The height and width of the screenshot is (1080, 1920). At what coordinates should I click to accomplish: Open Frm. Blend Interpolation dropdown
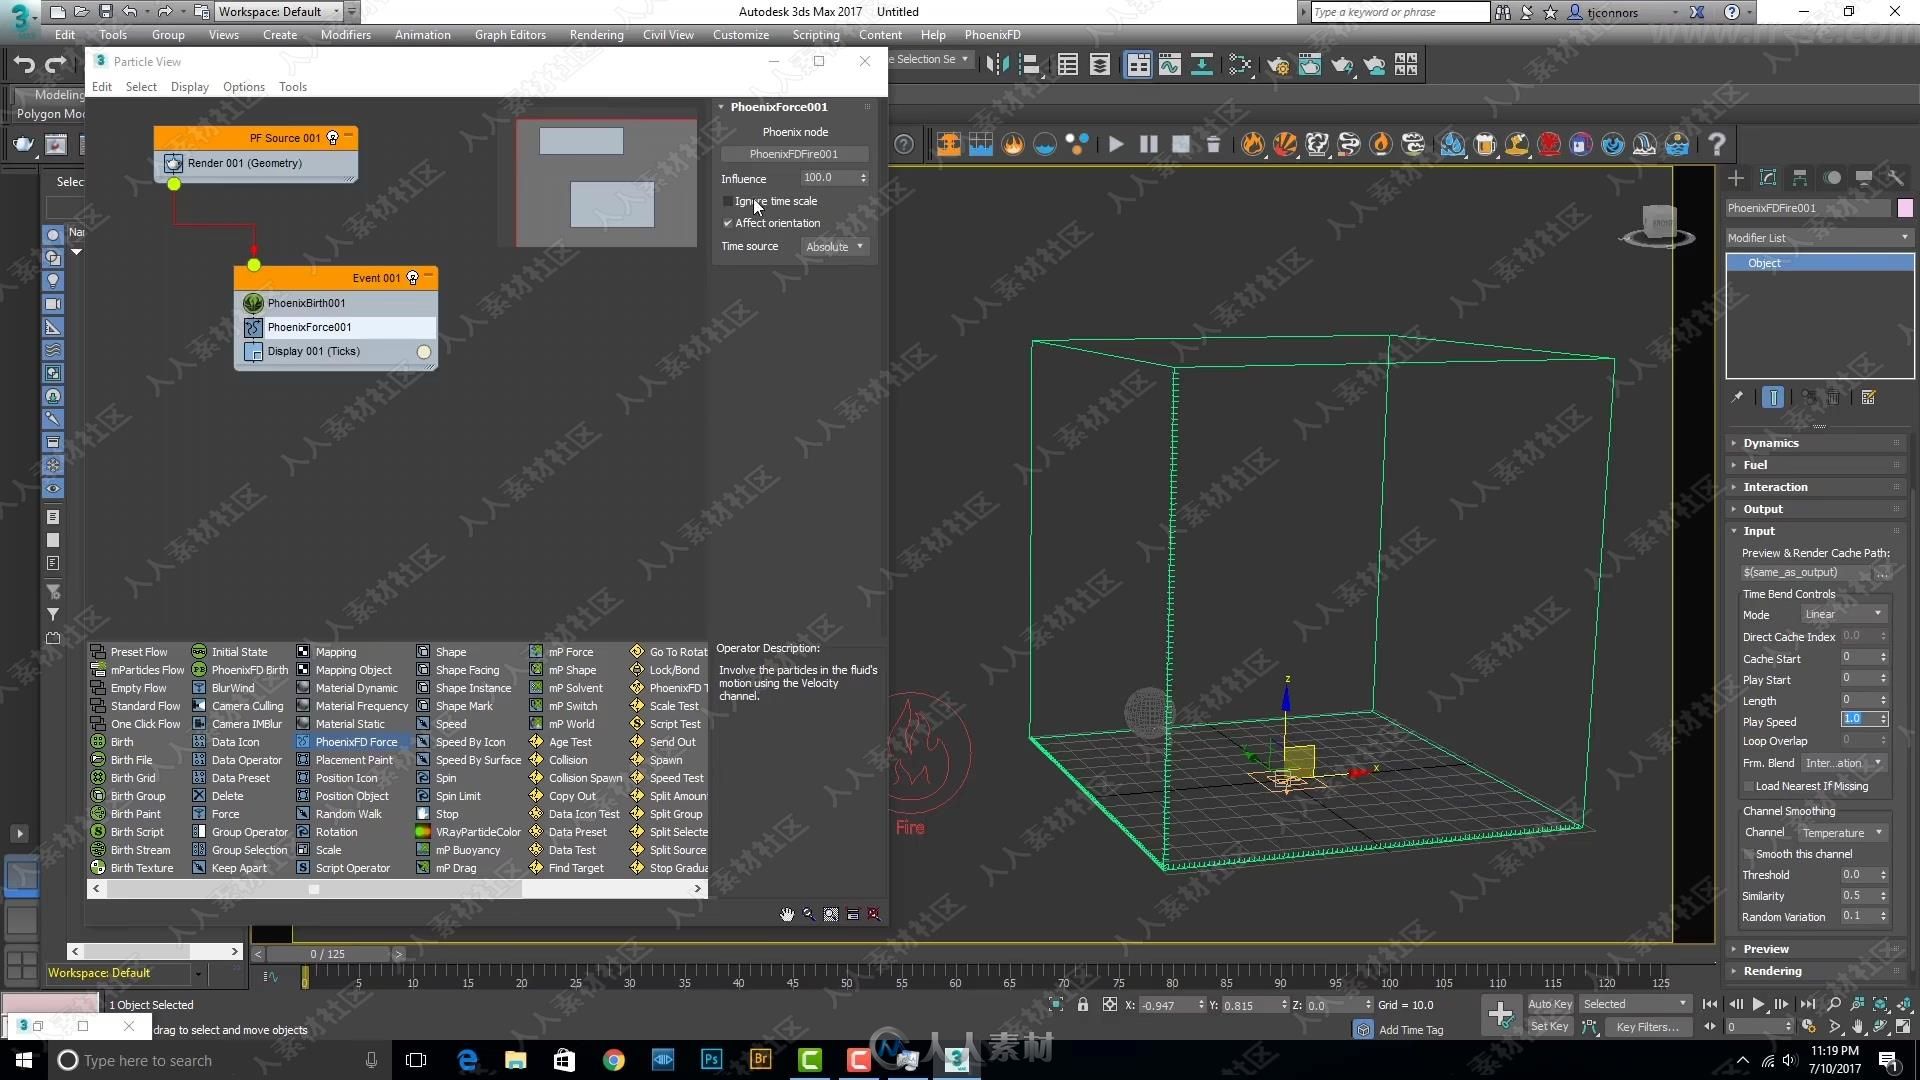pos(1843,763)
